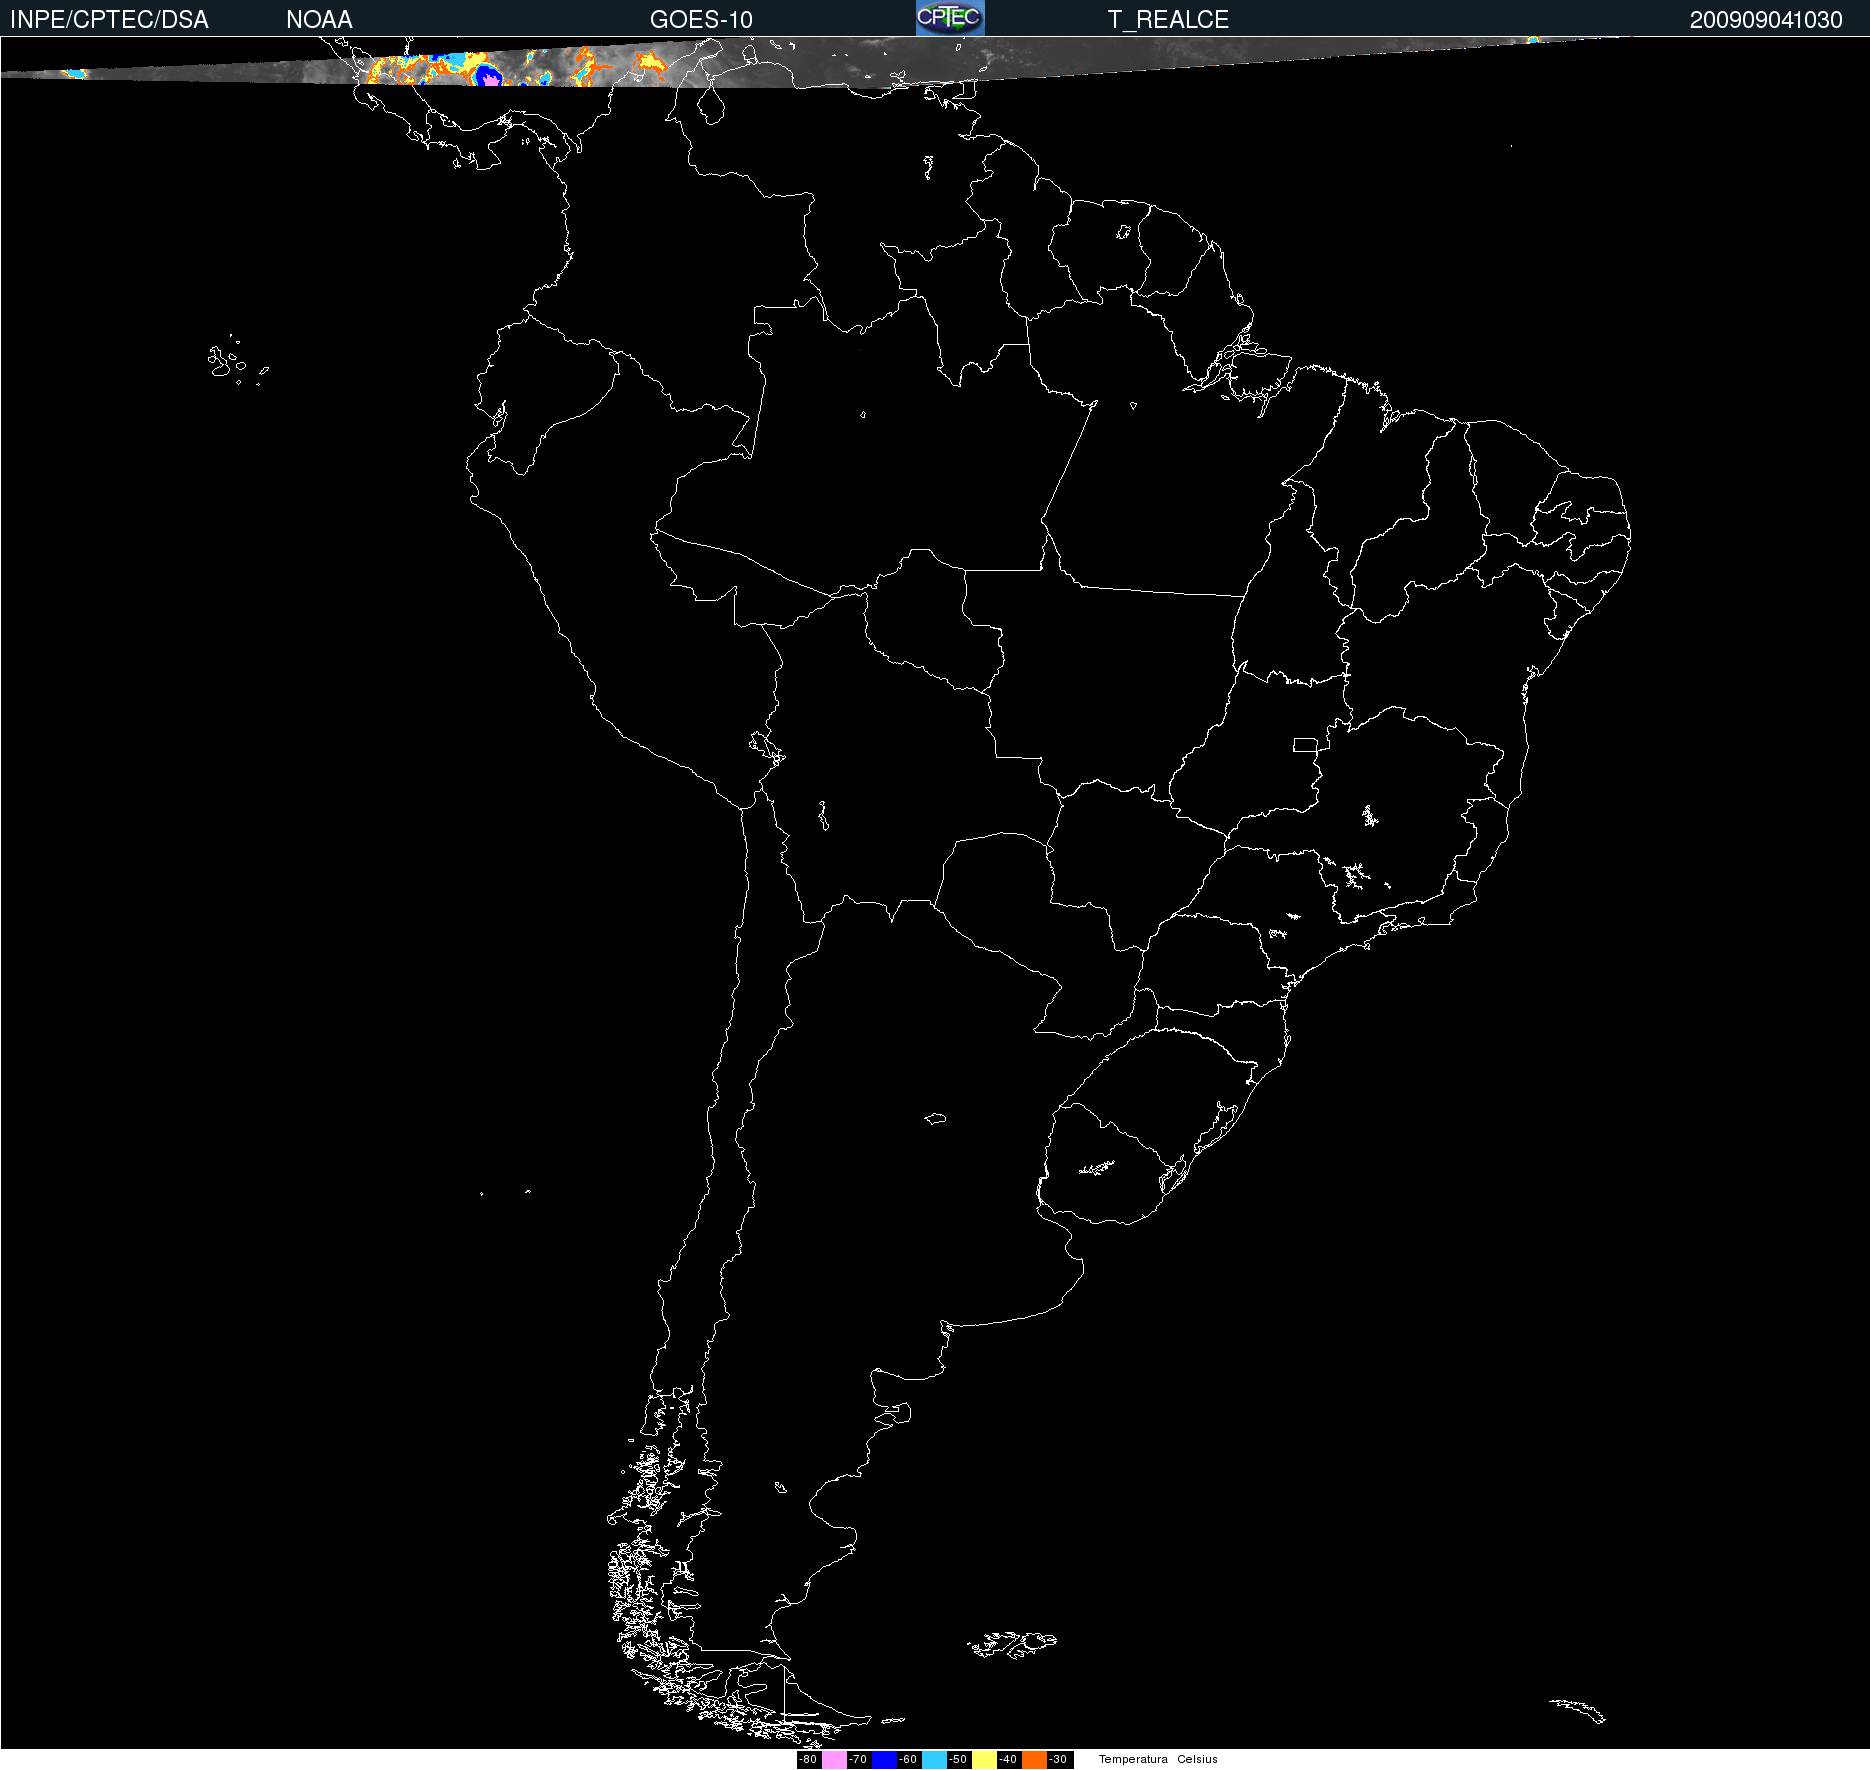Pick the light blue legend swatch

934,1760
